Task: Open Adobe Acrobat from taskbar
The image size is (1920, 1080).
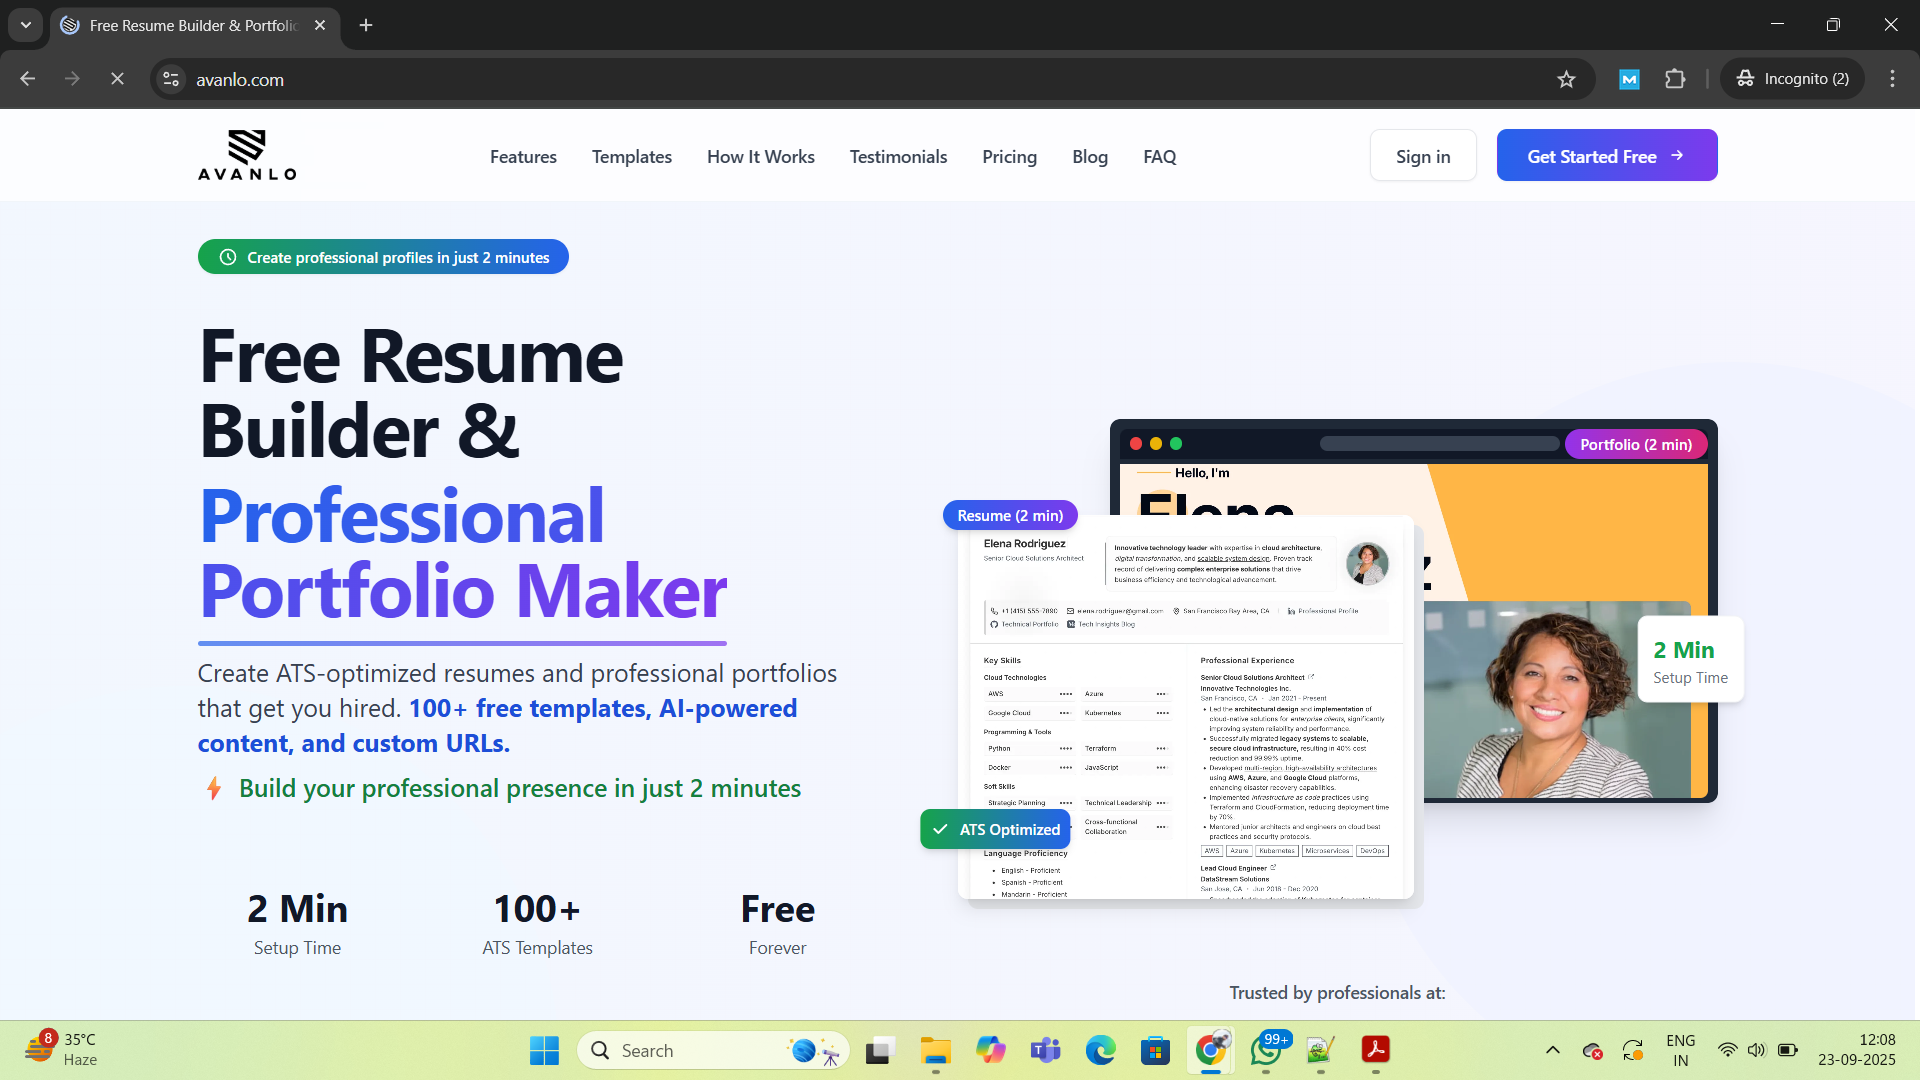Action: [1376, 1050]
